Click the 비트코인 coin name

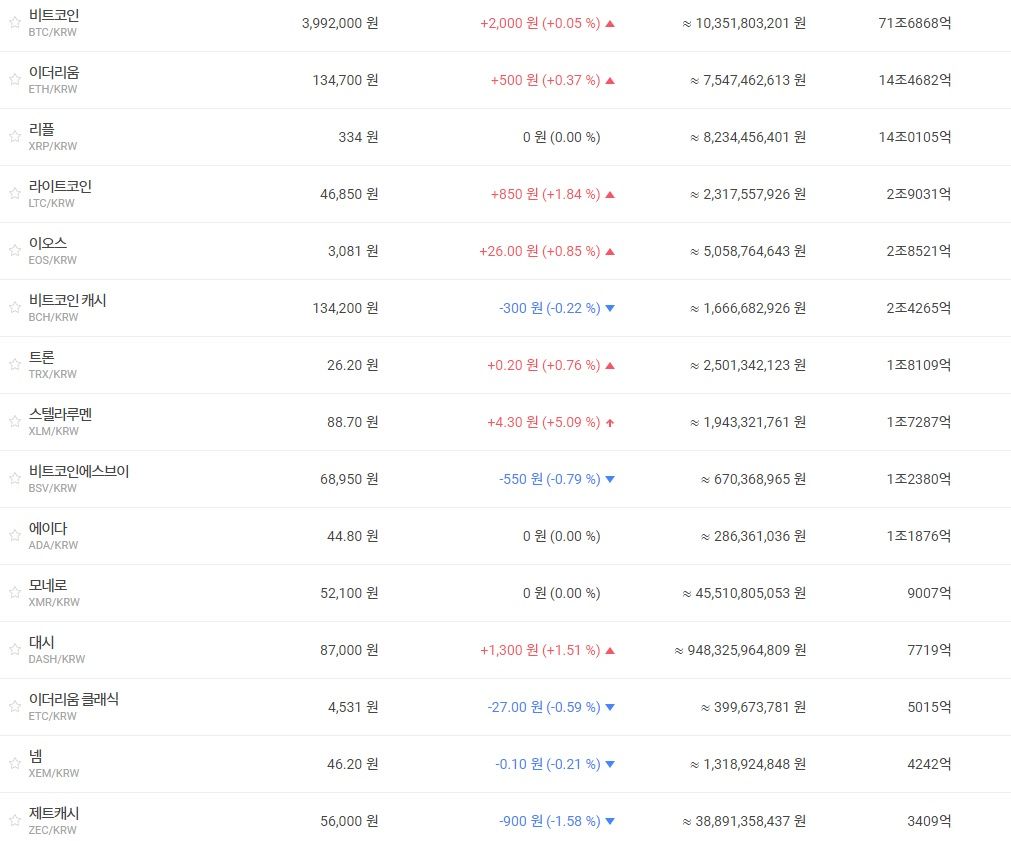[54, 15]
